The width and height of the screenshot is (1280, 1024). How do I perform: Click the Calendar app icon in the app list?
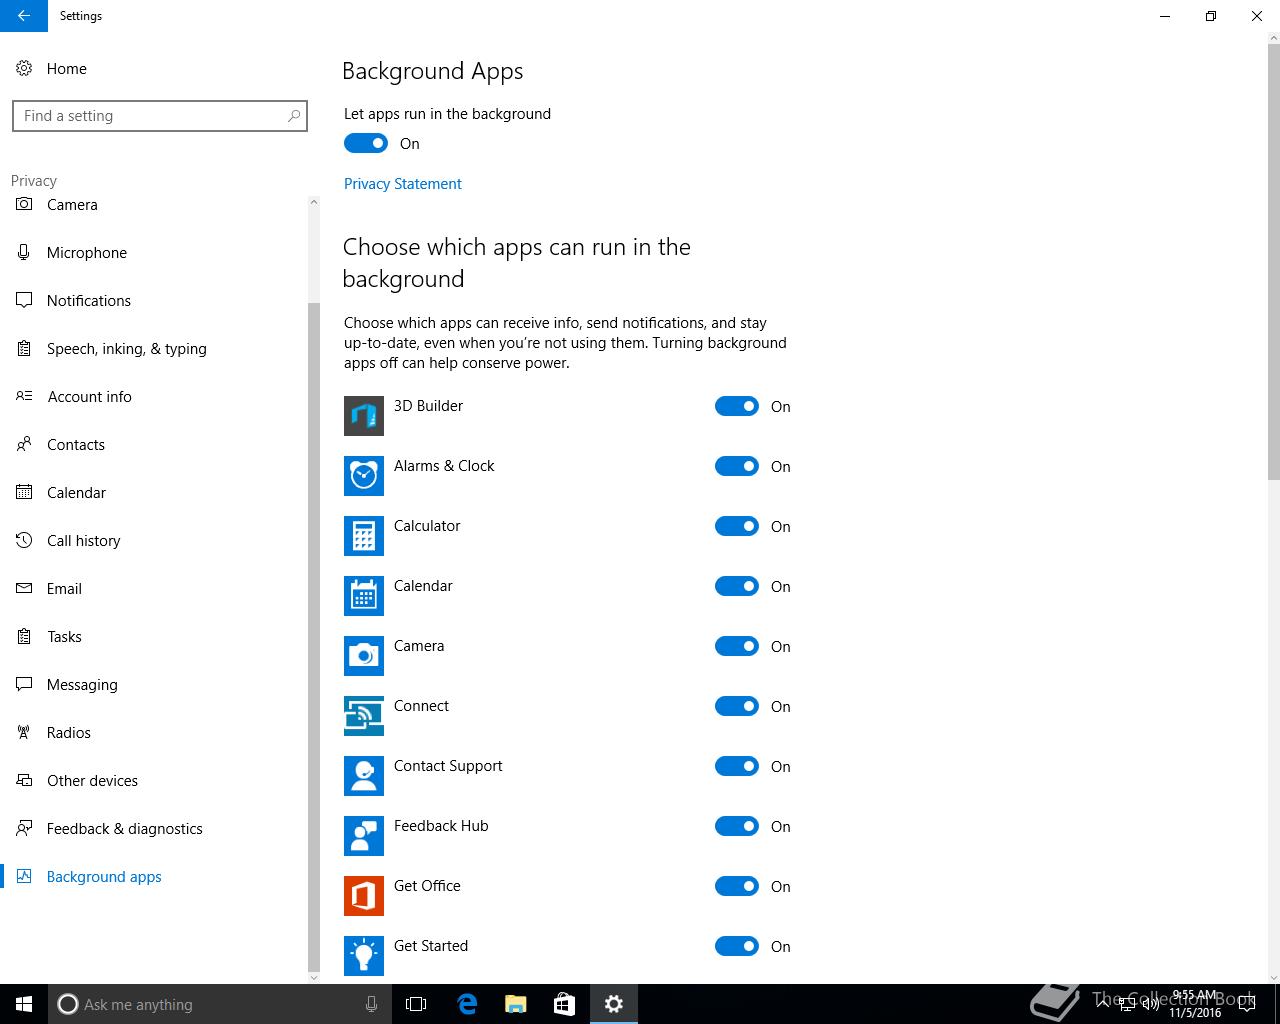click(364, 596)
